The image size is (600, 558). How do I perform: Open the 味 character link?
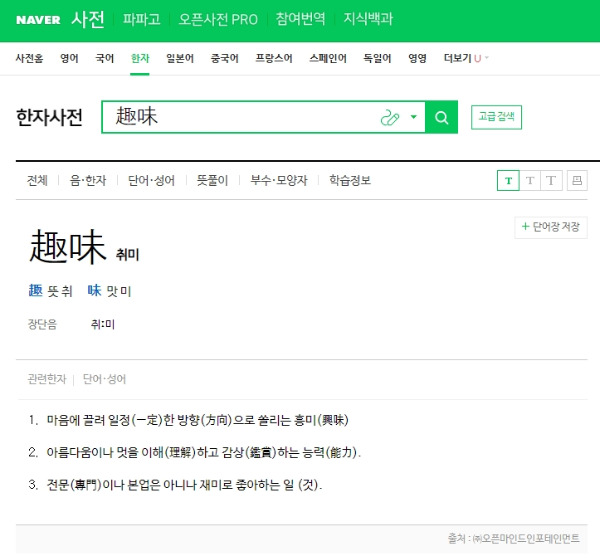(x=94, y=291)
